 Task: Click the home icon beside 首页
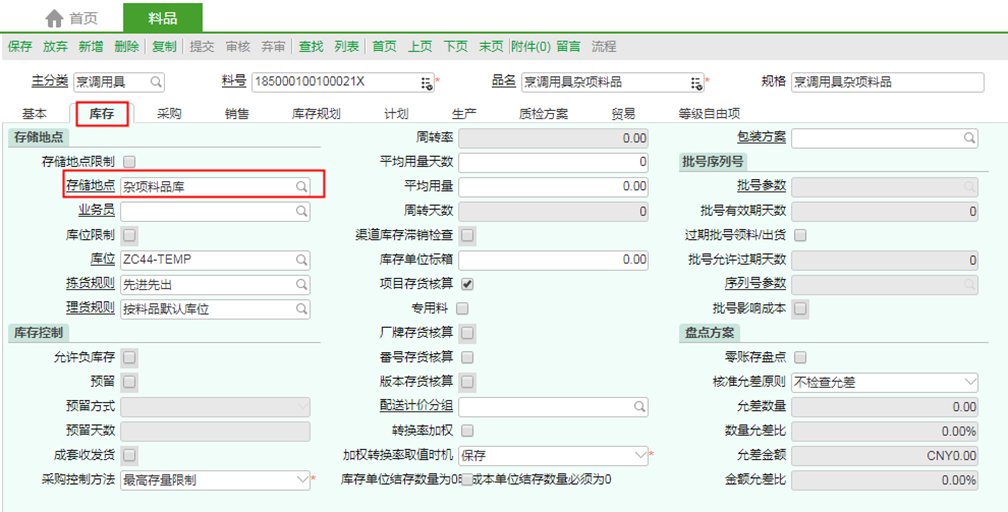[x=54, y=18]
